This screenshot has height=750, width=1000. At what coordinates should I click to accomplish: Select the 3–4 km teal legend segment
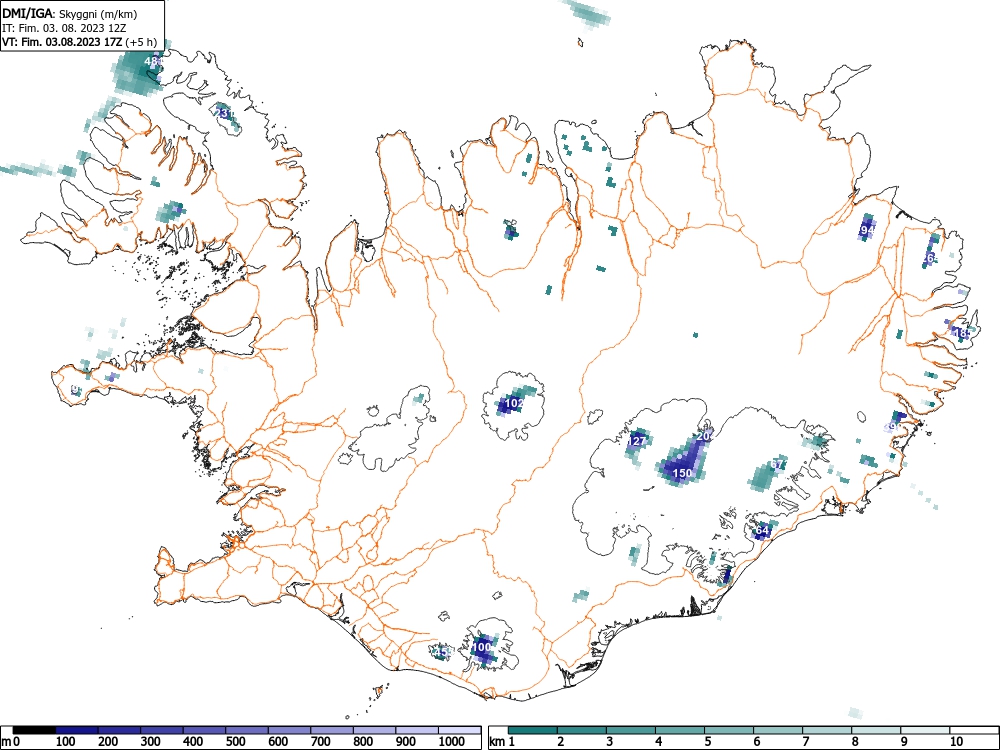pyautogui.click(x=631, y=730)
